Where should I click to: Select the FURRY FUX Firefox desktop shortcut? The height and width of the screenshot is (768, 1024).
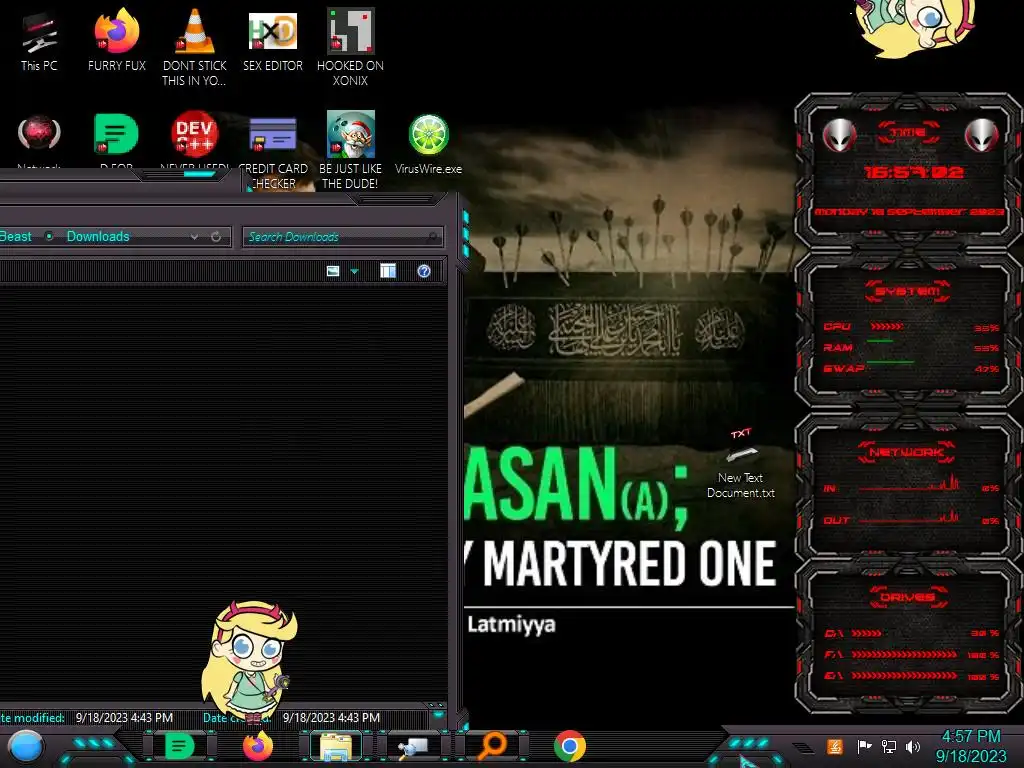click(117, 40)
